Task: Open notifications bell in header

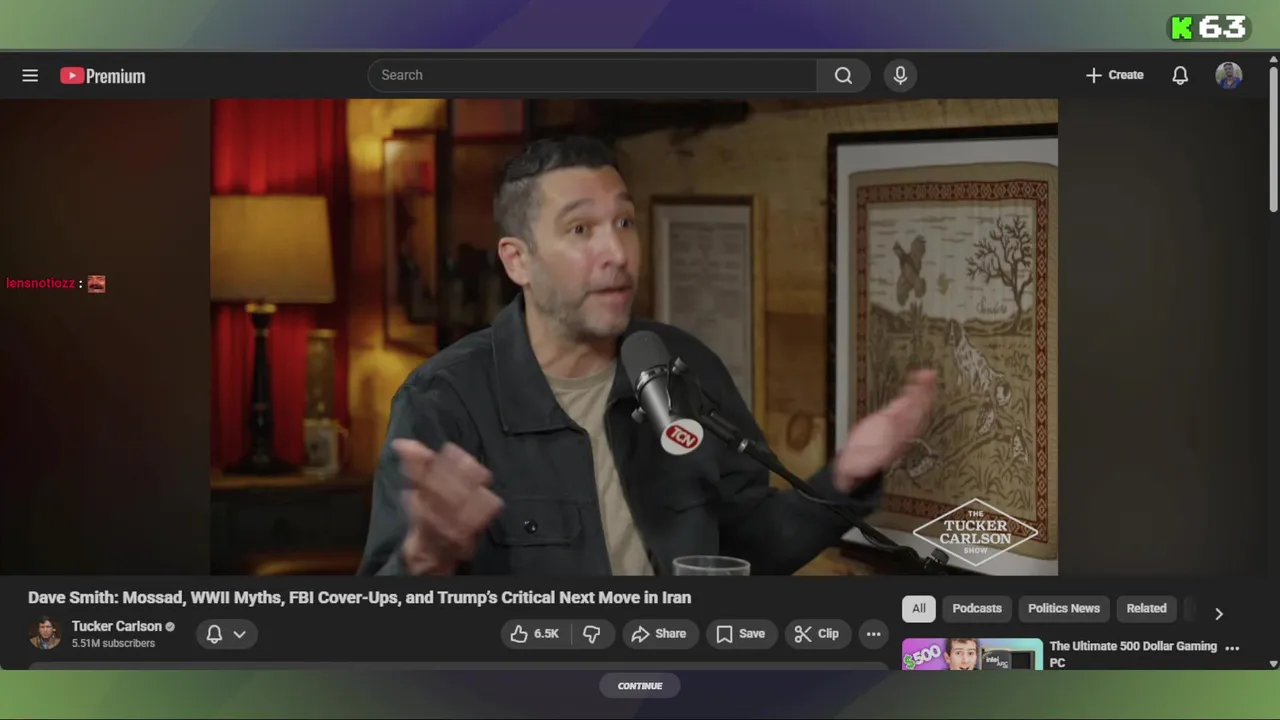Action: click(x=1180, y=75)
